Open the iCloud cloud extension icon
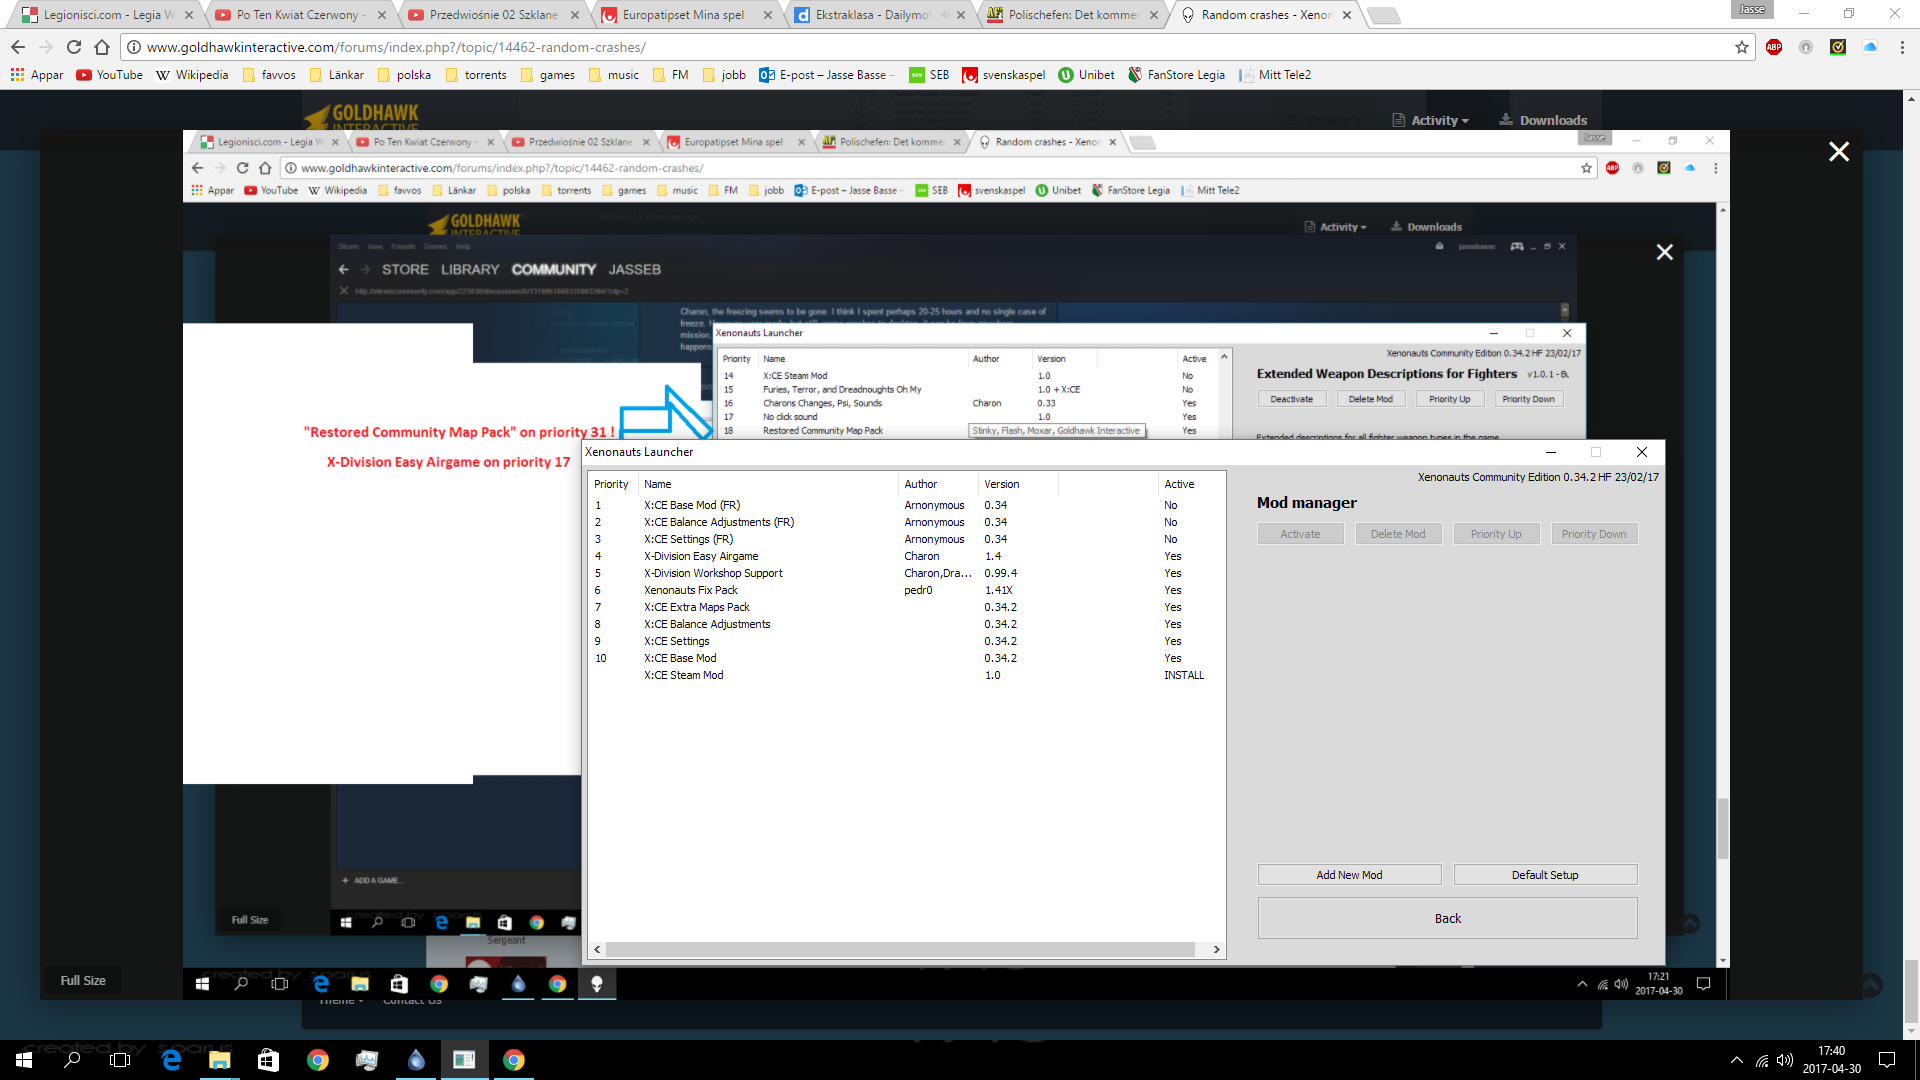The height and width of the screenshot is (1080, 1920). [1870, 47]
